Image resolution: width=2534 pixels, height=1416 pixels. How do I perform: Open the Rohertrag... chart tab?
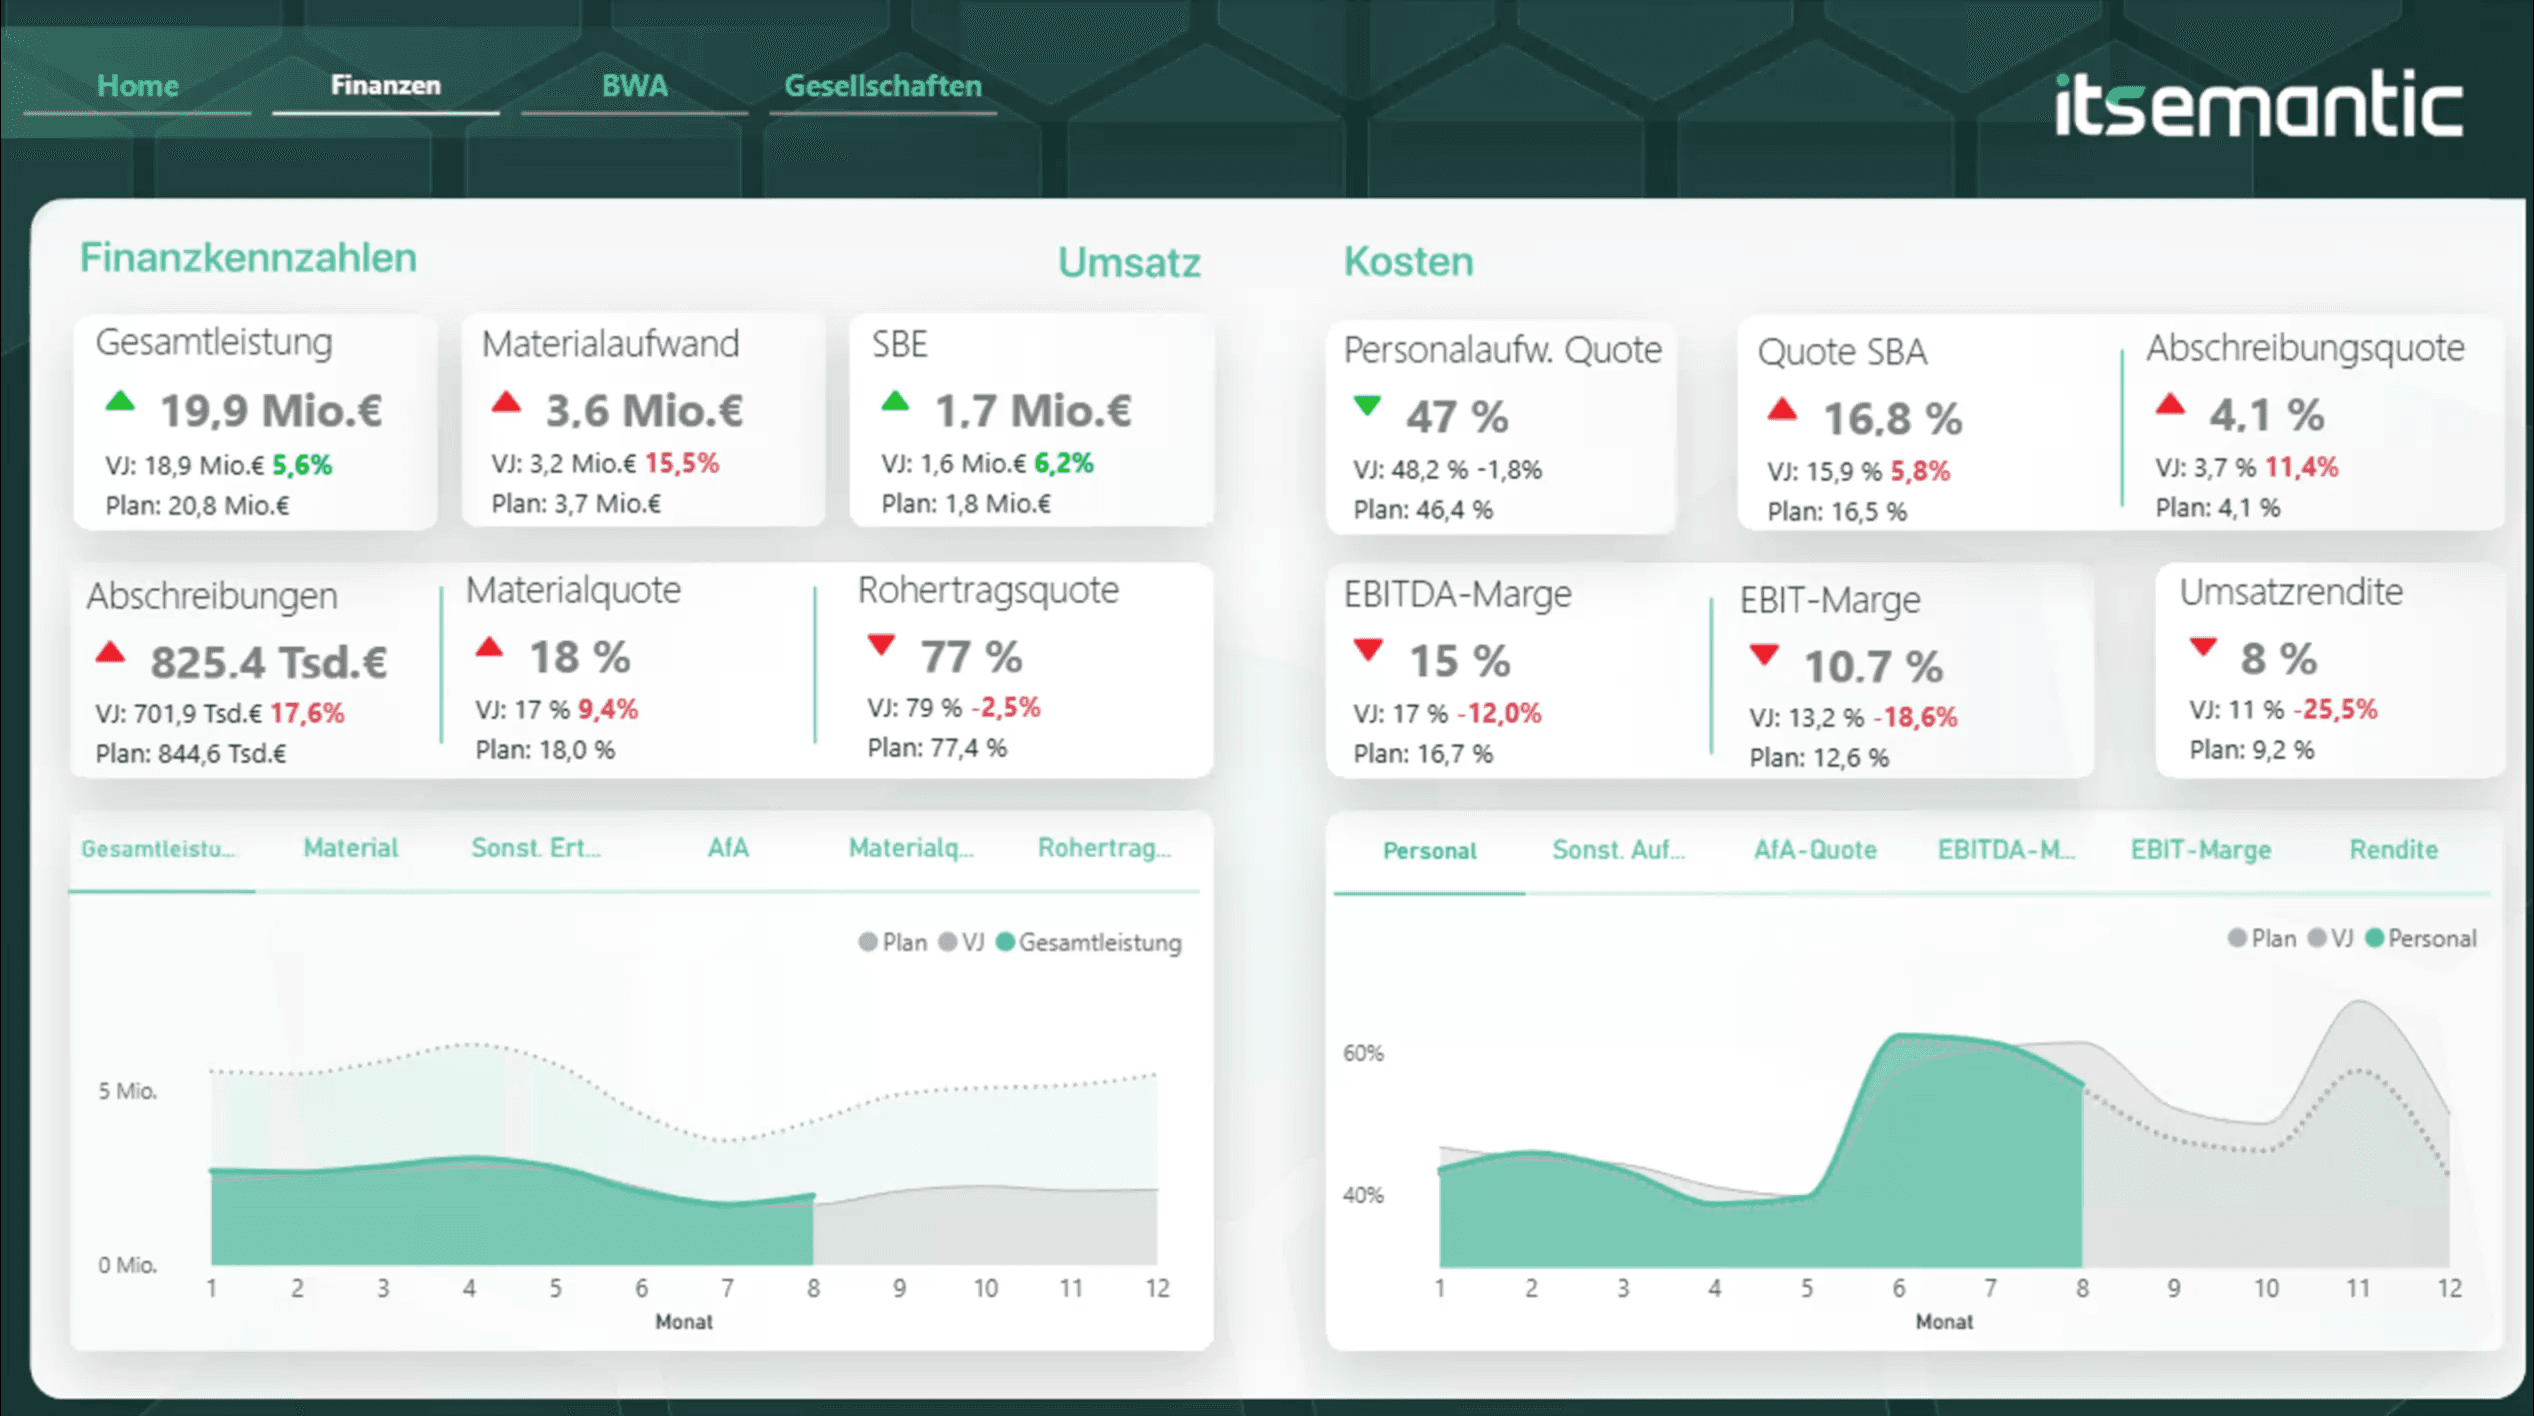[x=1104, y=848]
